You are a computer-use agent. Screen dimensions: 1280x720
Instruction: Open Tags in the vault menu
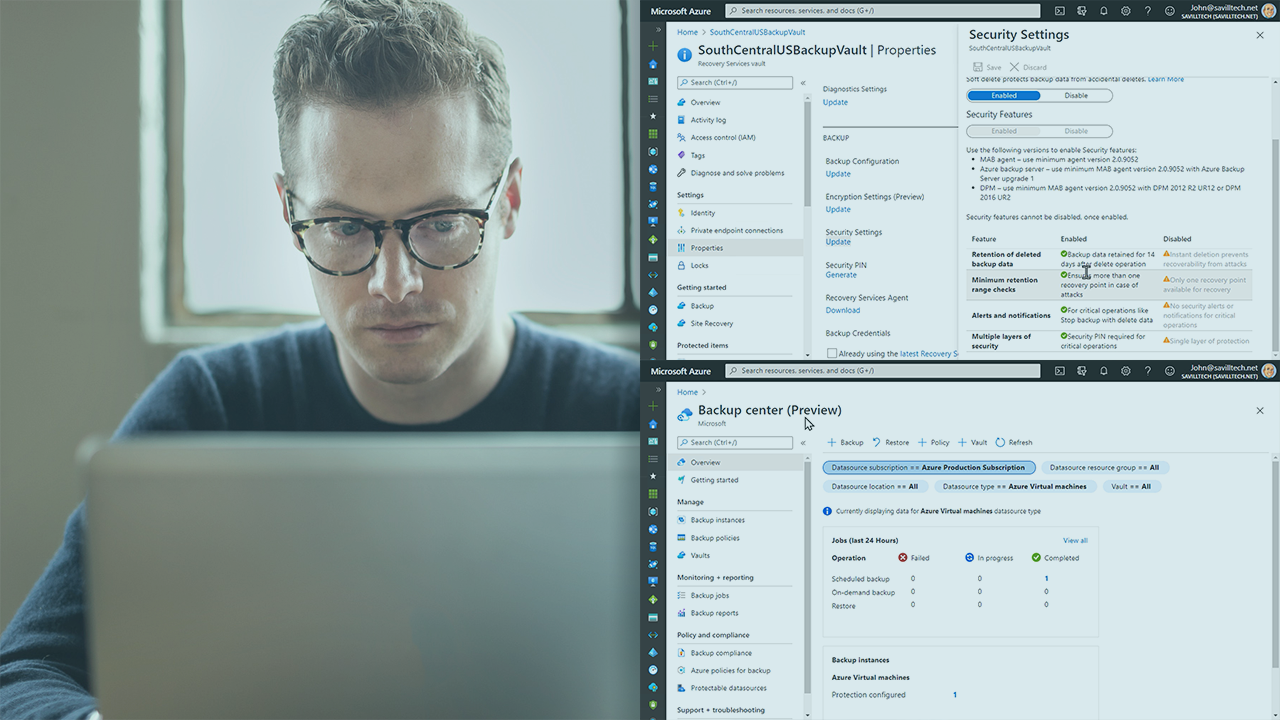click(x=697, y=155)
